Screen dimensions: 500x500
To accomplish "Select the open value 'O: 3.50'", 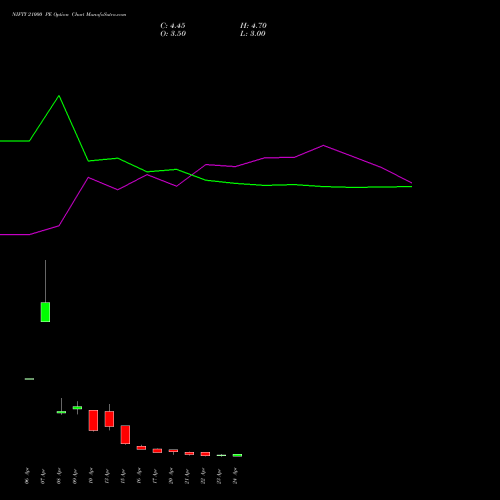I will click(x=173, y=34).
